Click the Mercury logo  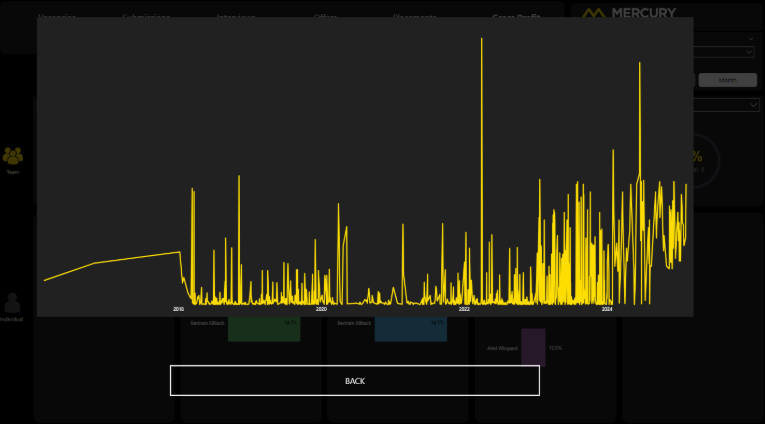click(629, 13)
